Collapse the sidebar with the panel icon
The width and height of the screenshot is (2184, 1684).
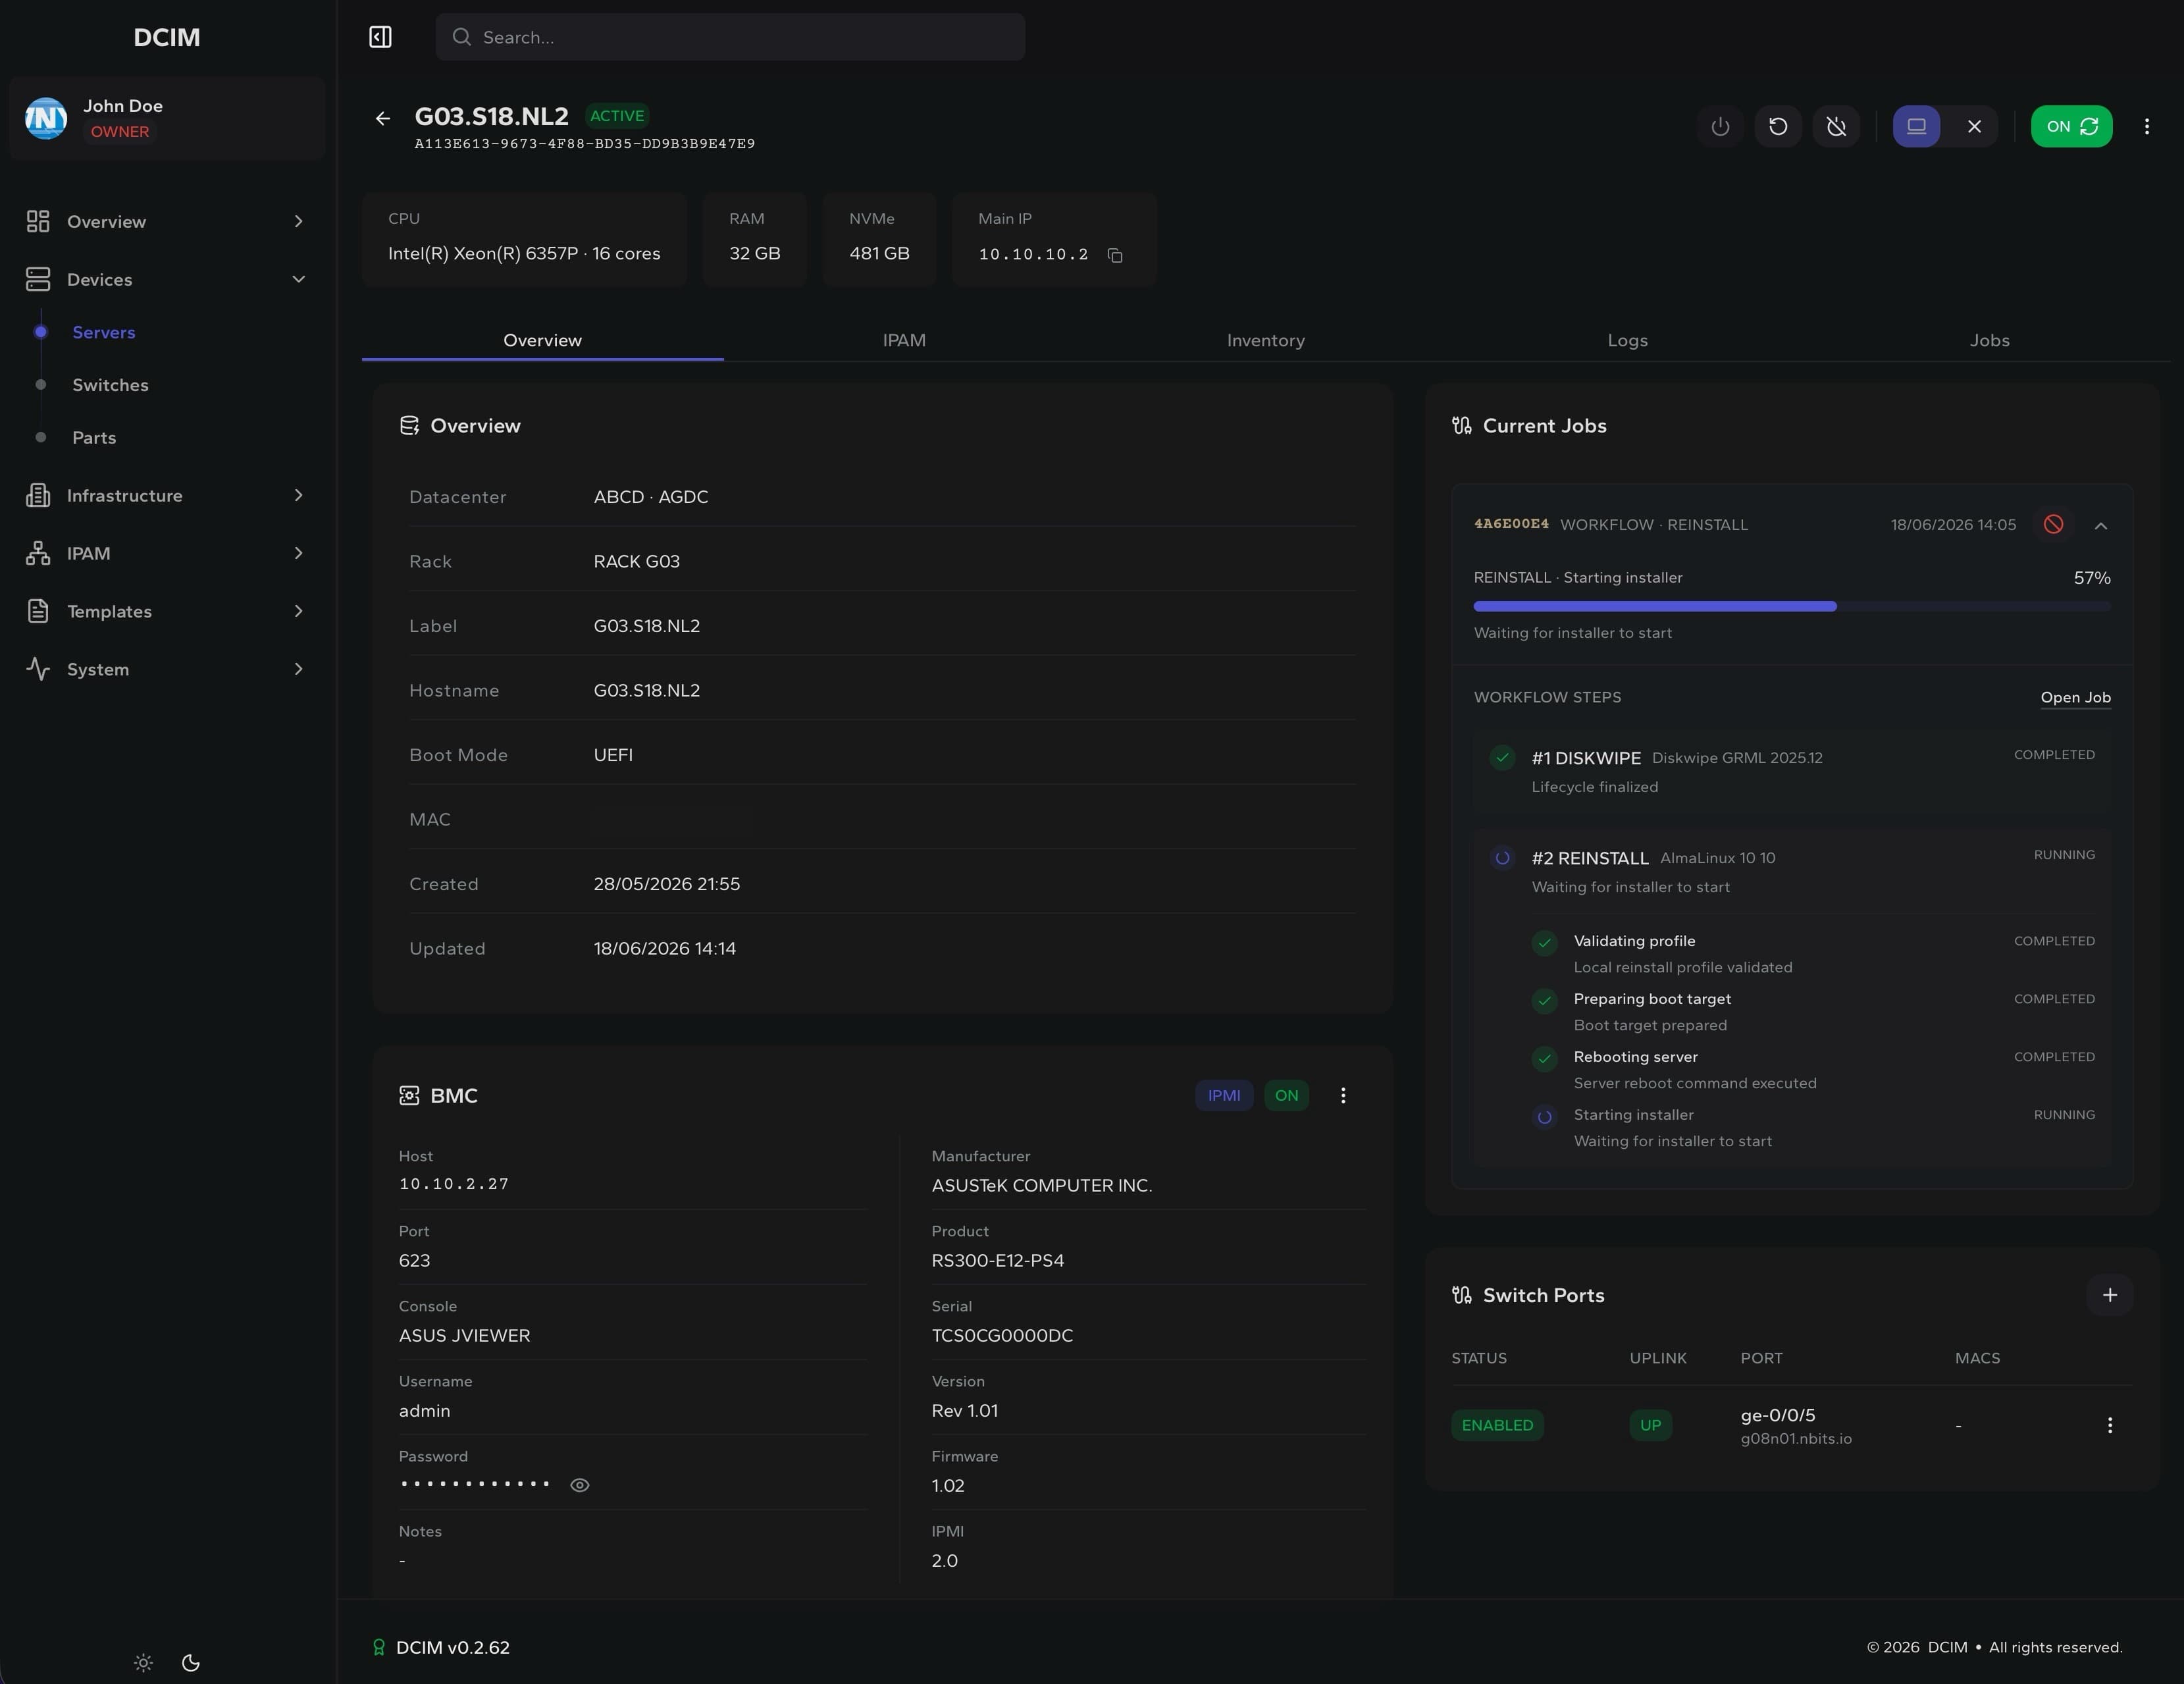pyautogui.click(x=380, y=37)
